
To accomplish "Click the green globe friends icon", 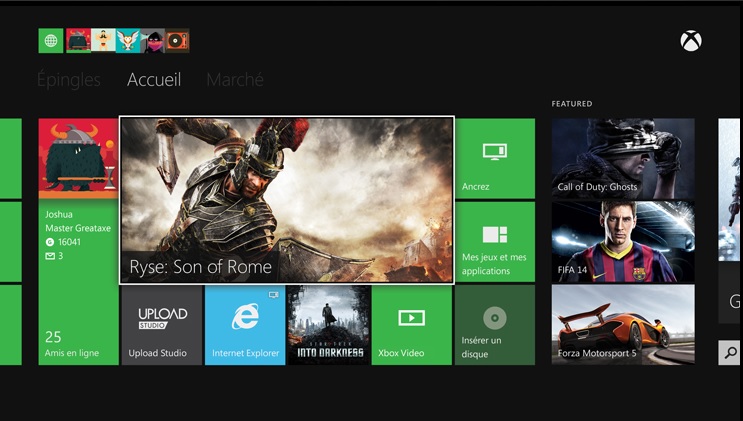I will click(51, 41).
